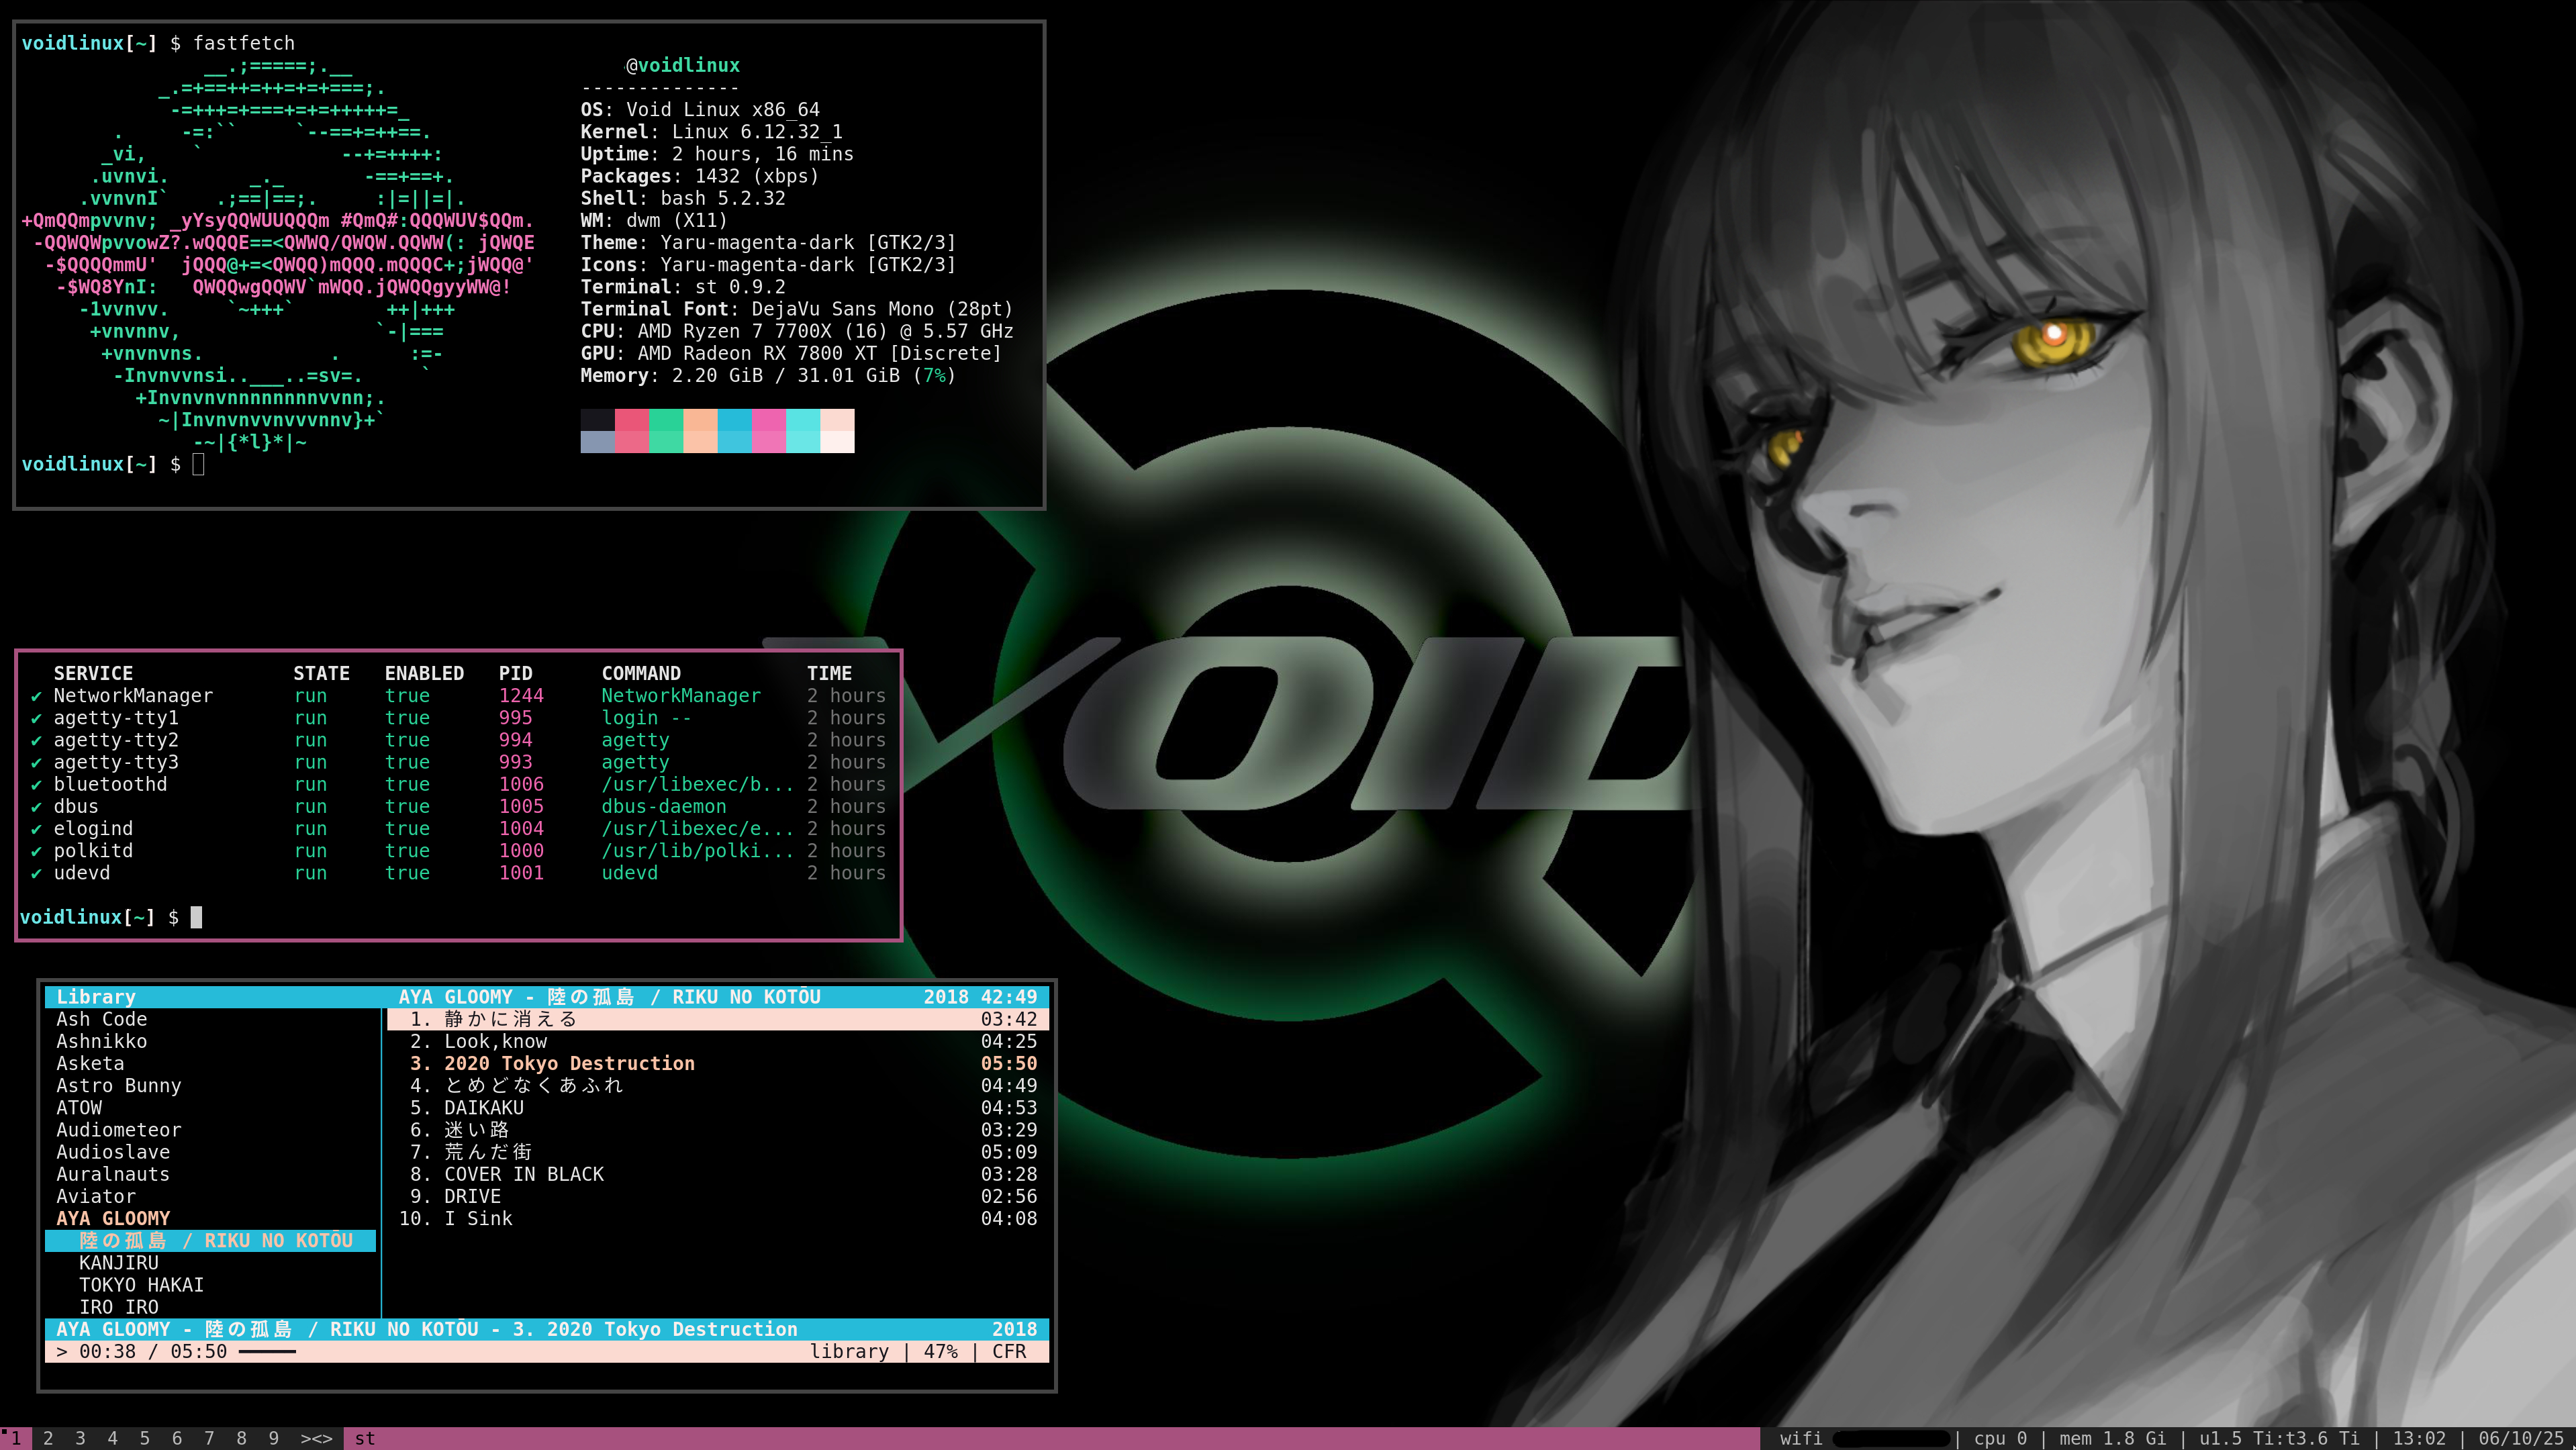Viewport: 2576px width, 1450px height.
Task: Click the @voidlinux title in fastfetch output
Action: pyautogui.click(x=683, y=65)
